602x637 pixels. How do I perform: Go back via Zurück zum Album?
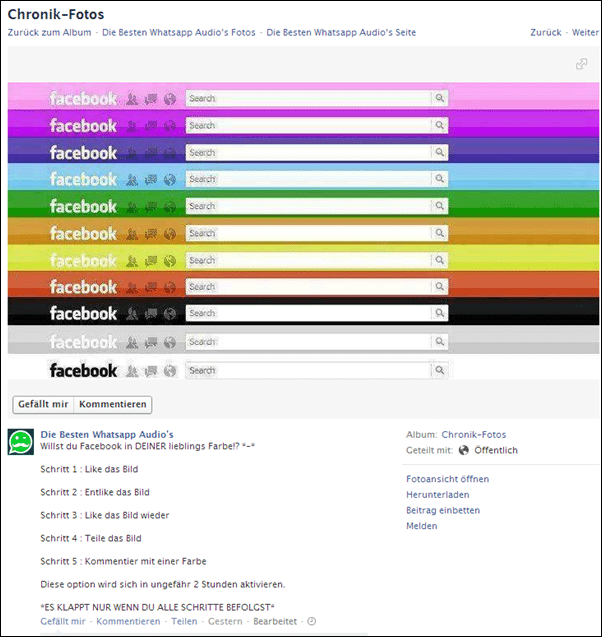pyautogui.click(x=50, y=32)
